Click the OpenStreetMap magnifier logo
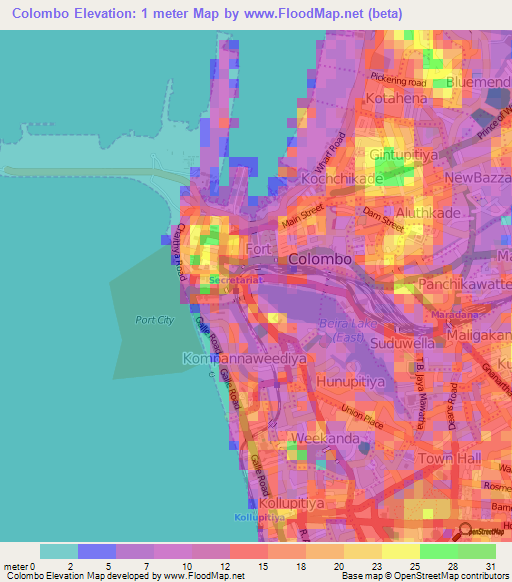512x582 pixels. (x=479, y=532)
